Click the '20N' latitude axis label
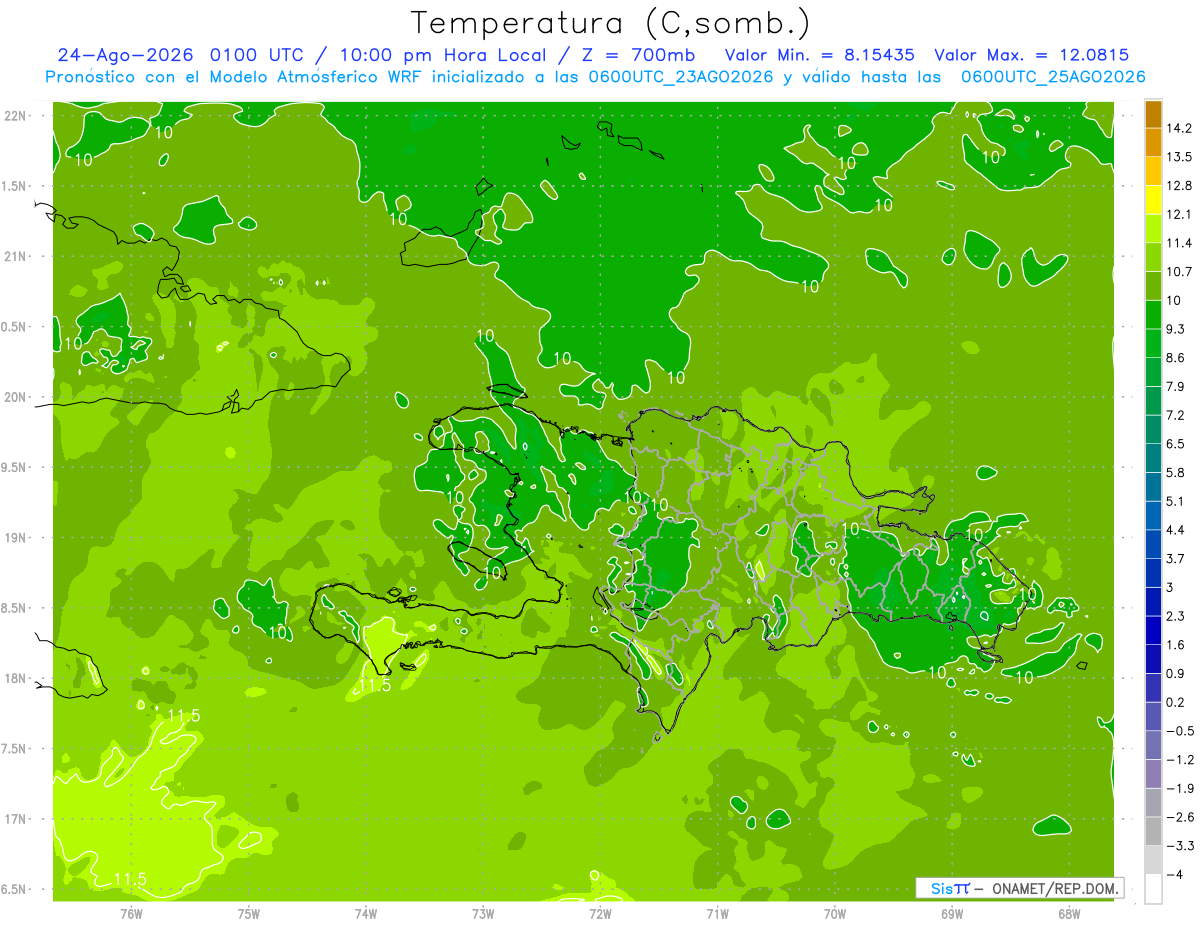This screenshot has width=1200, height=927. [x=15, y=397]
